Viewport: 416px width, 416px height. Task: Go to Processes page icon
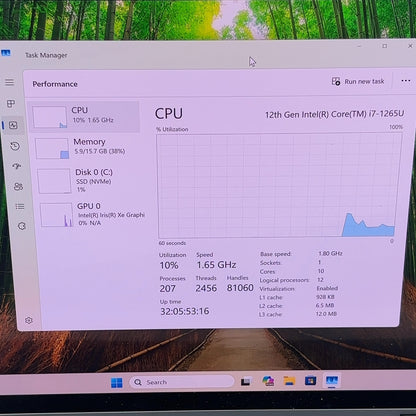(11, 104)
